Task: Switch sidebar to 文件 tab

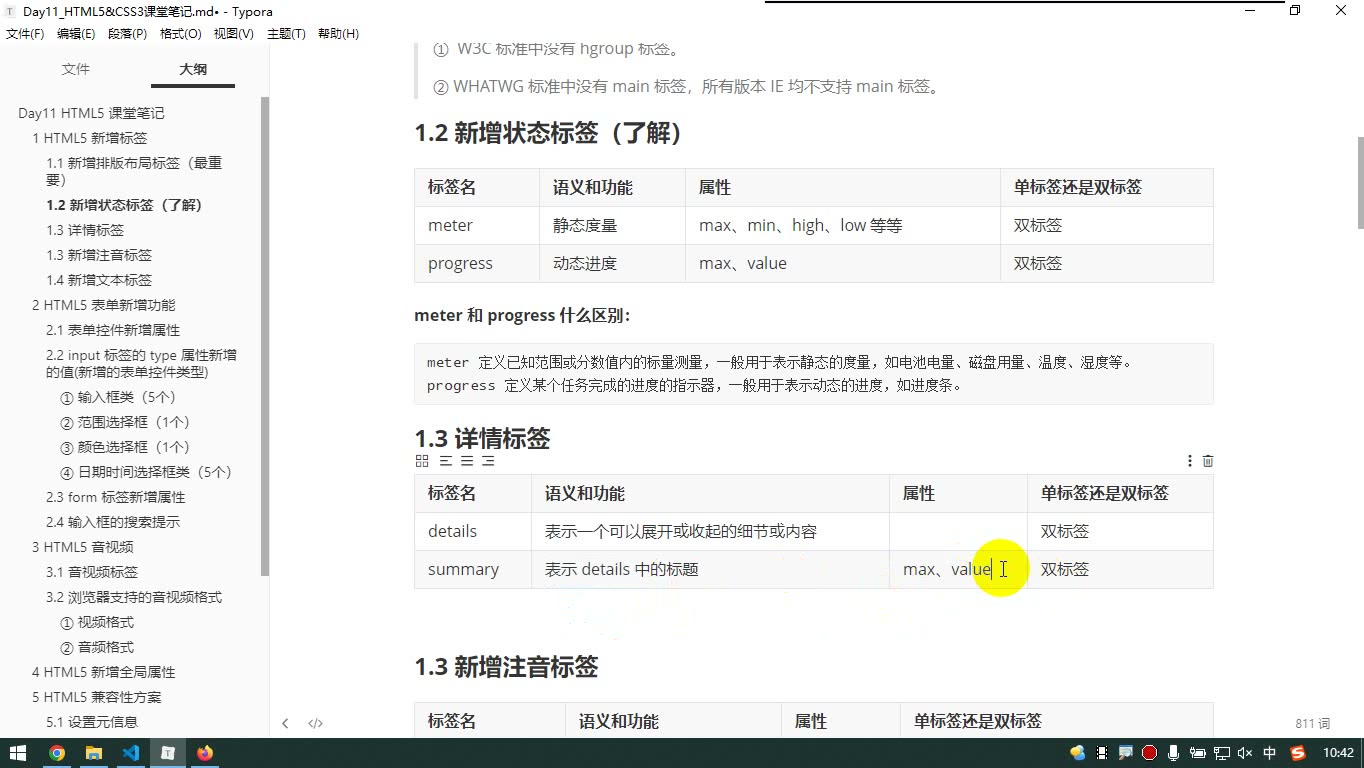Action: [76, 69]
